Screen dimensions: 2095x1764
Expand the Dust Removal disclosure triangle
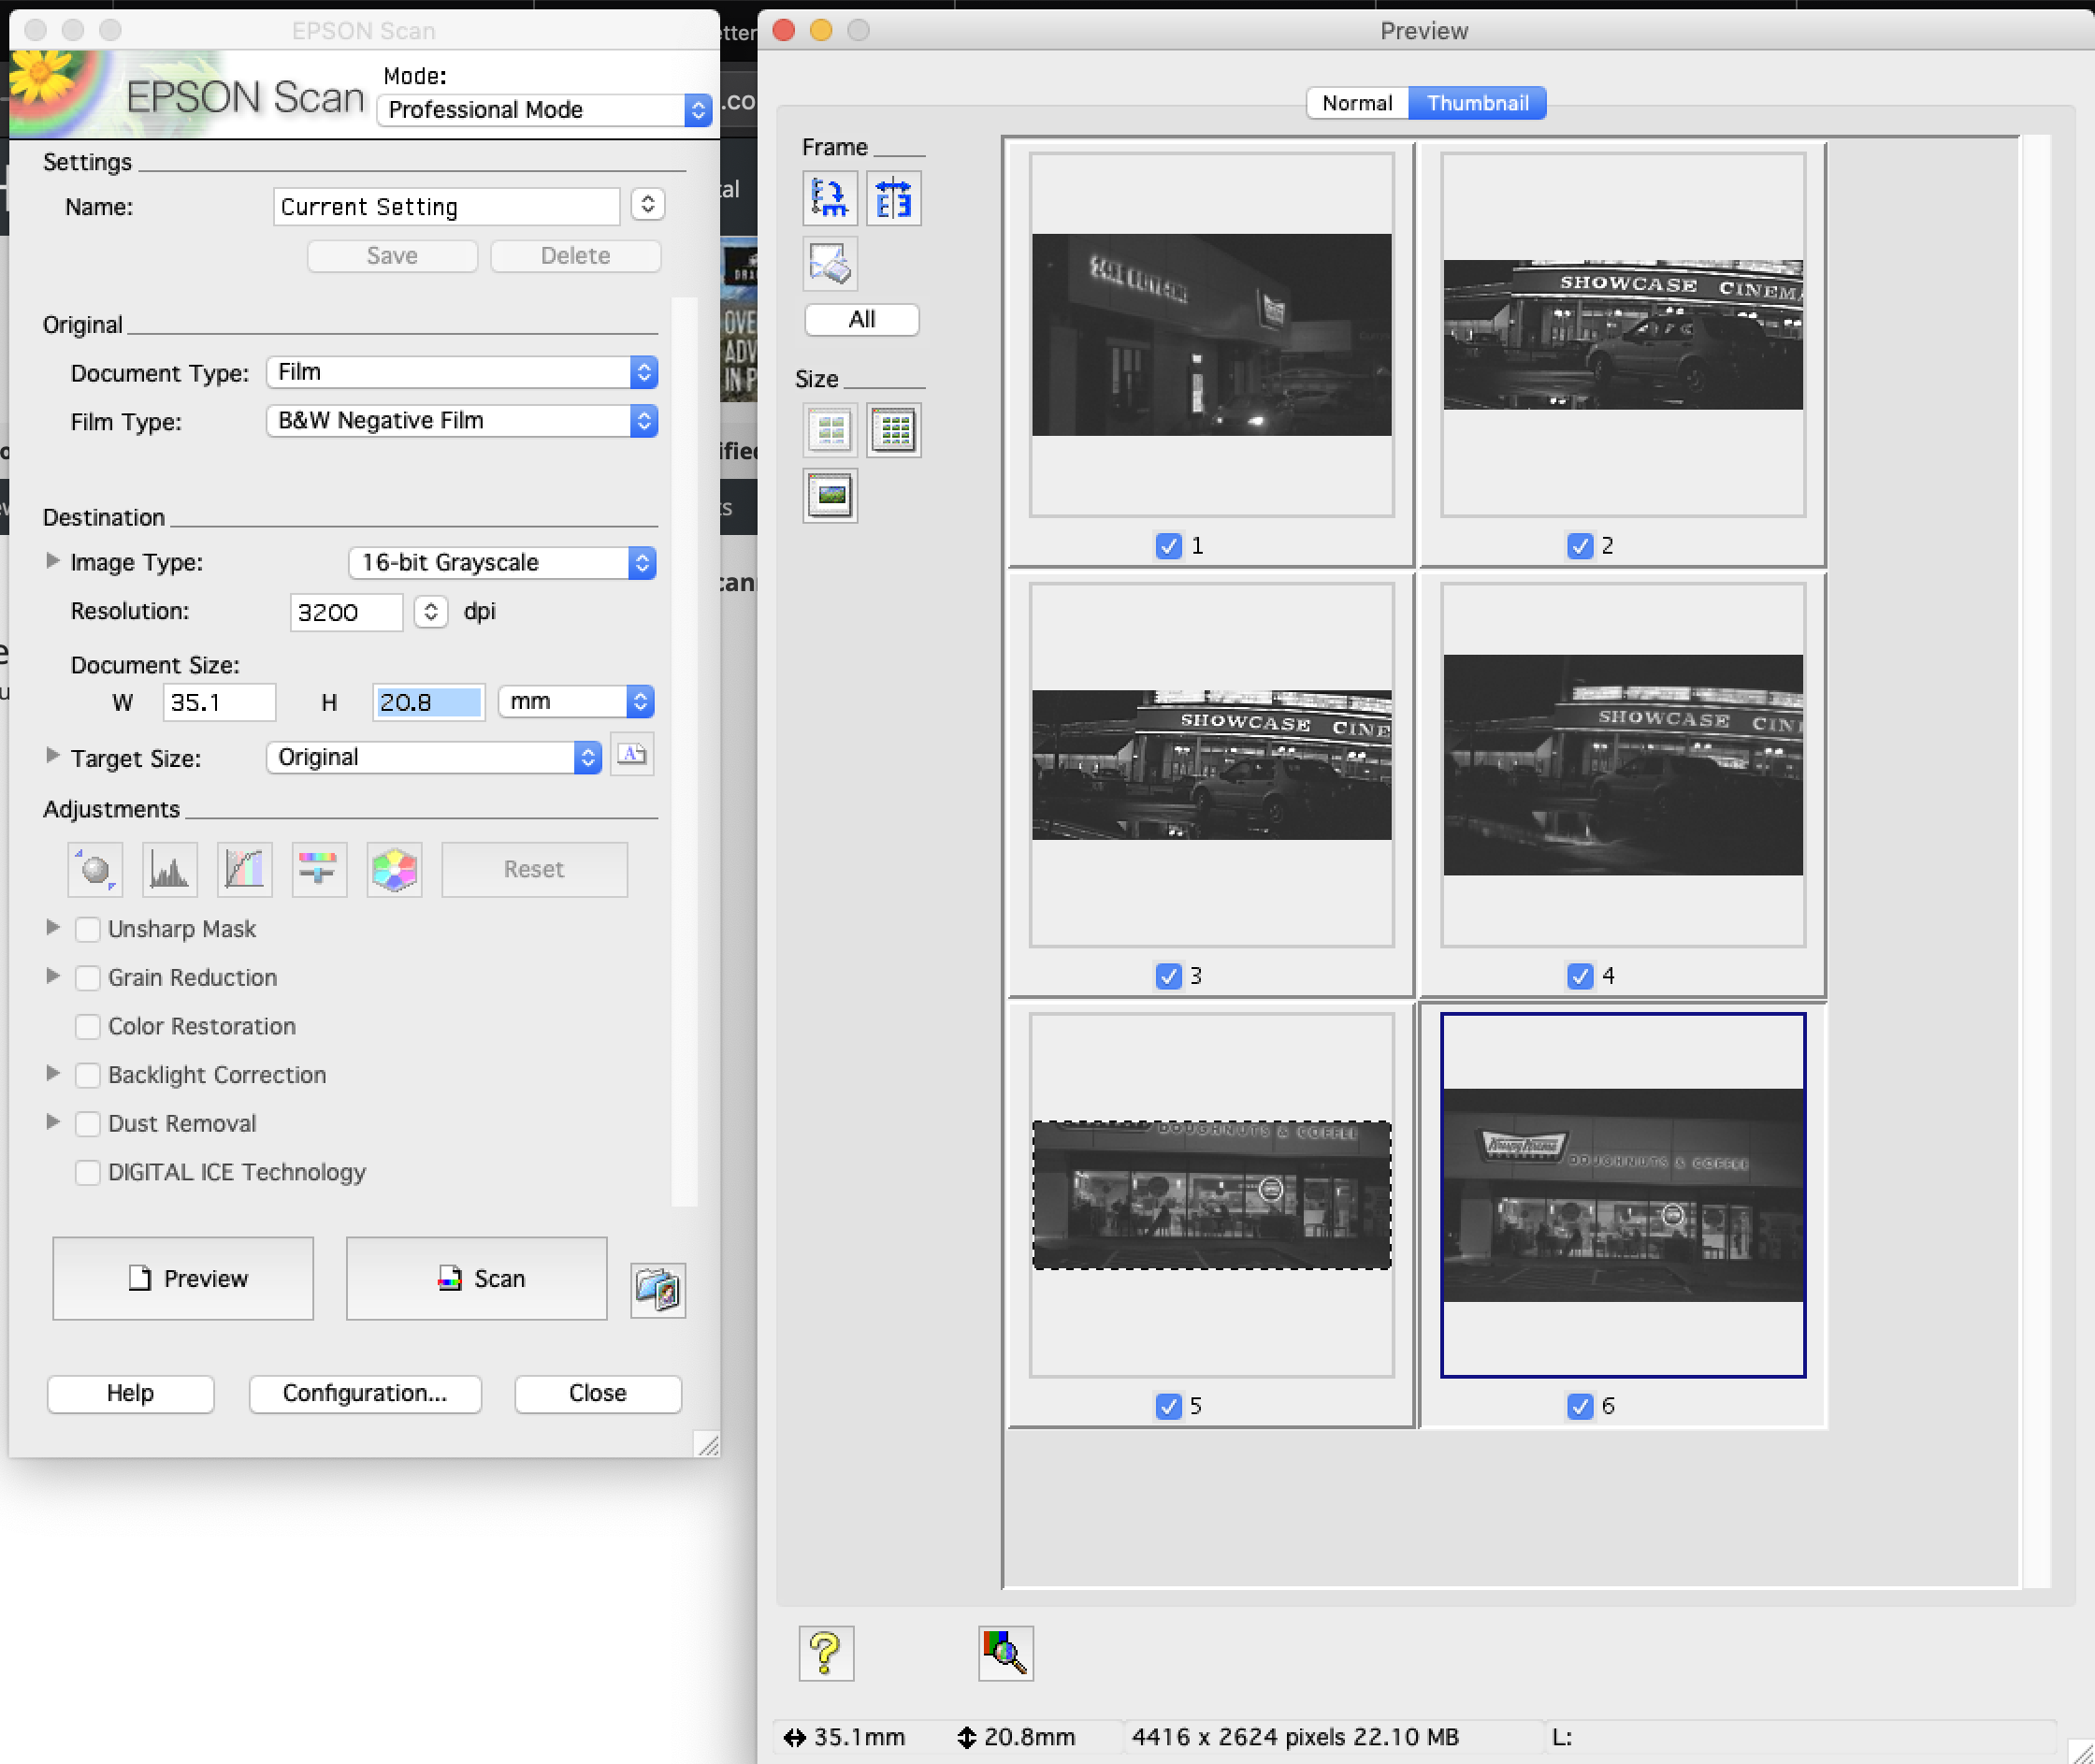coord(53,1123)
